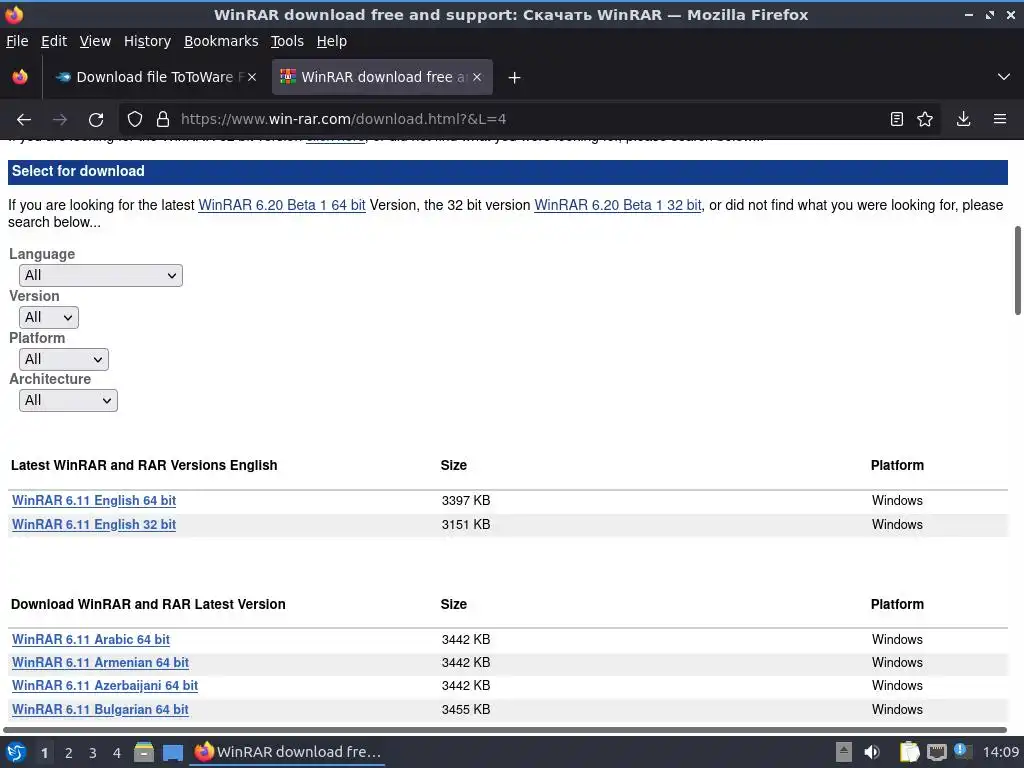Click WinRAR 6.11 Armenian 64 bit link

coord(101,663)
